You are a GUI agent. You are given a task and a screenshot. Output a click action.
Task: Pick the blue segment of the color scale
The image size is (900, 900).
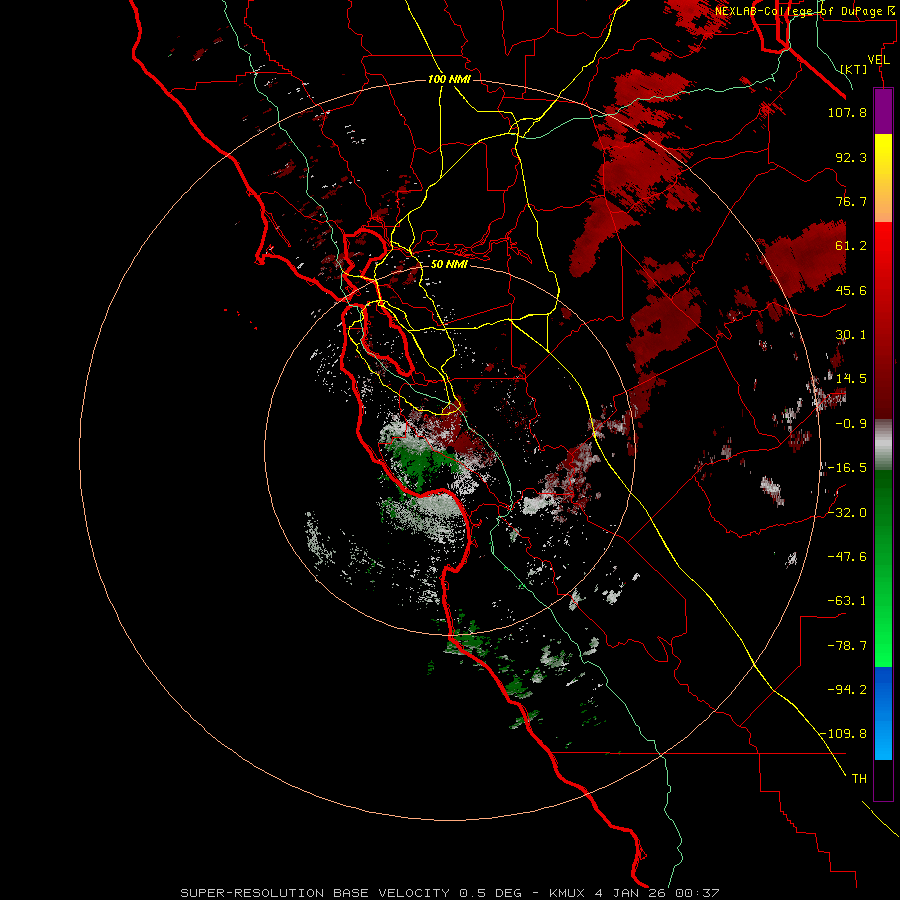[x=883, y=713]
